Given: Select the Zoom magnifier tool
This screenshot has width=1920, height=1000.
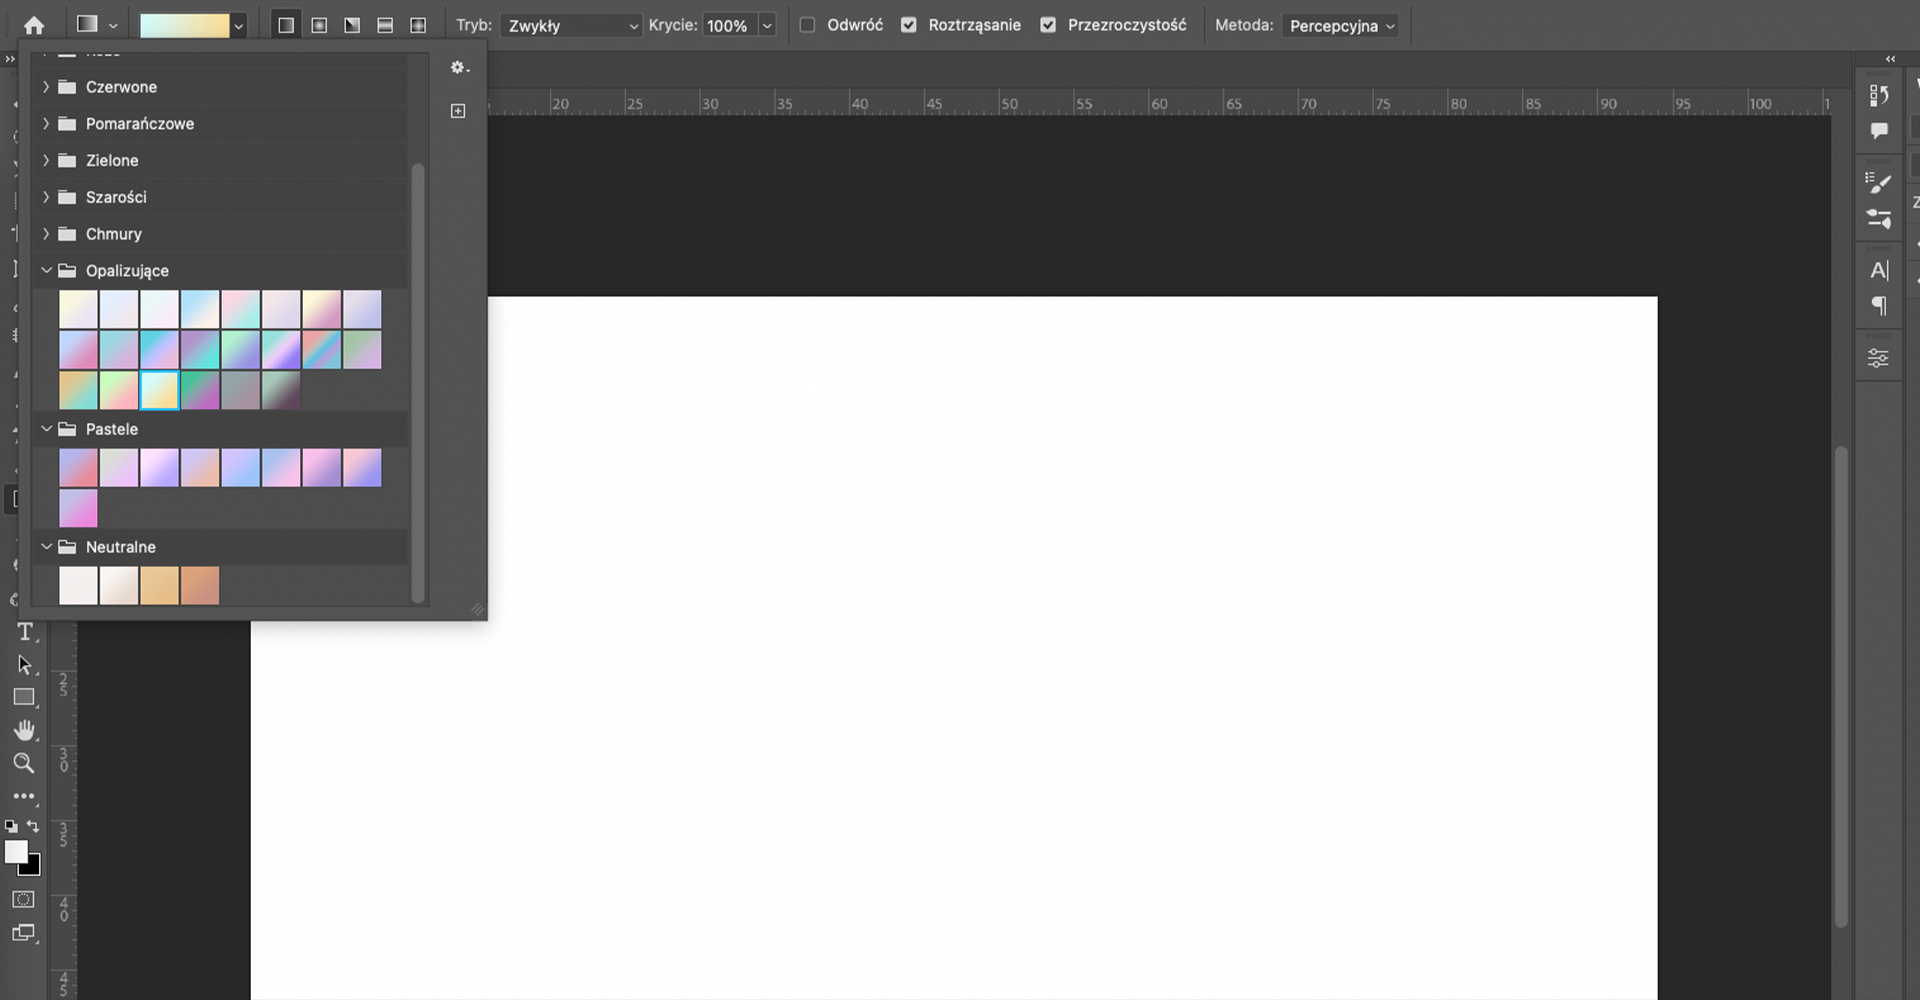Looking at the screenshot, I should [24, 764].
